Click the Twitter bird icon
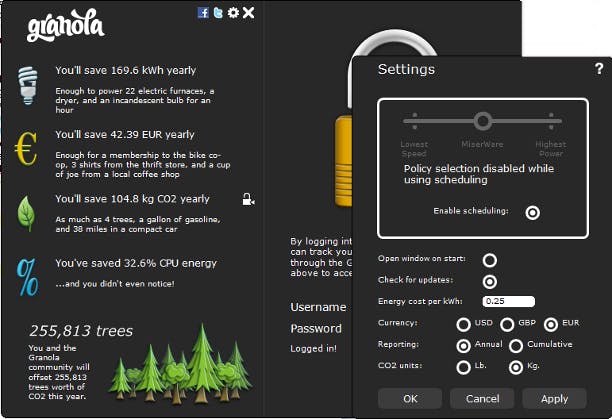This screenshot has width=612, height=419. point(218,13)
